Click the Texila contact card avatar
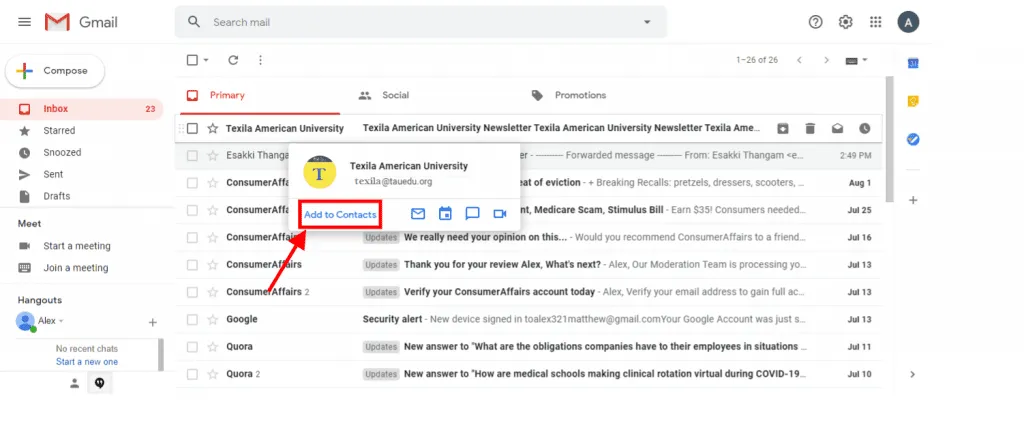 (x=320, y=173)
